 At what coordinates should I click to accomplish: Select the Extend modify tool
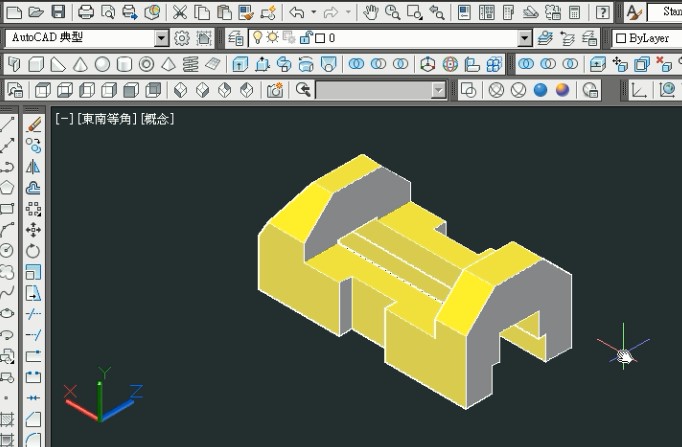tap(33, 335)
